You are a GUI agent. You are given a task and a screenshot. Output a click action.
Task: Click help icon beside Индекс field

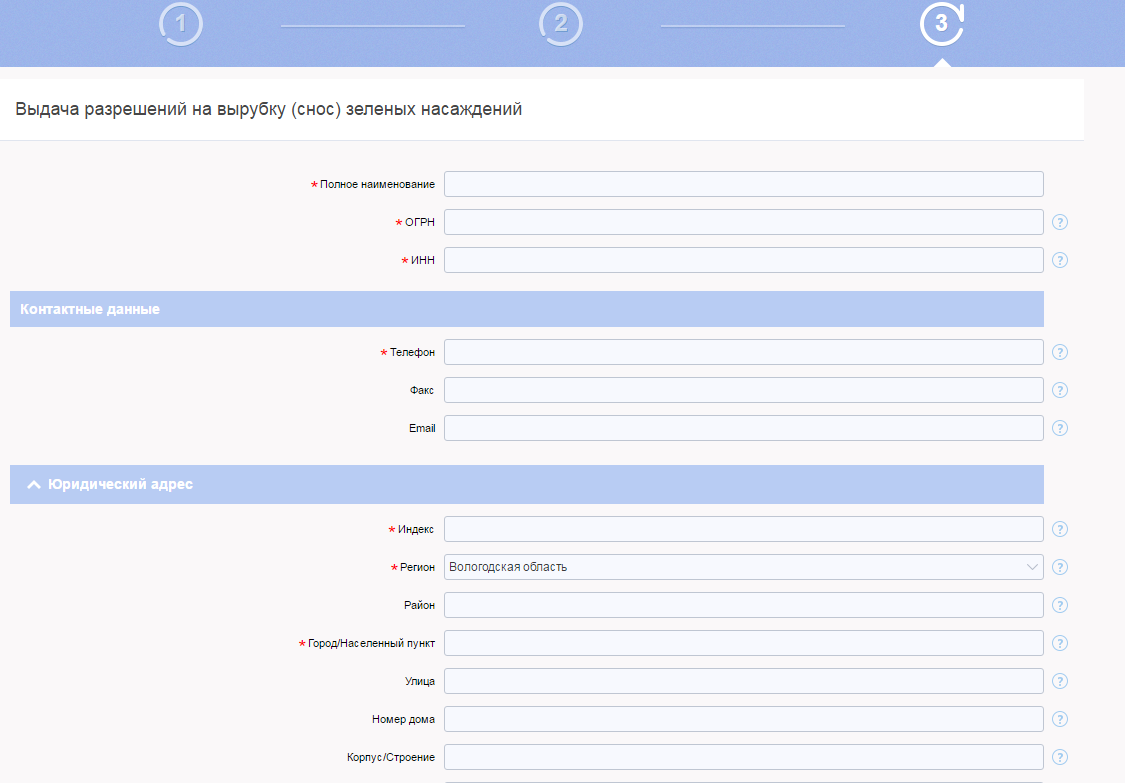(1060, 529)
